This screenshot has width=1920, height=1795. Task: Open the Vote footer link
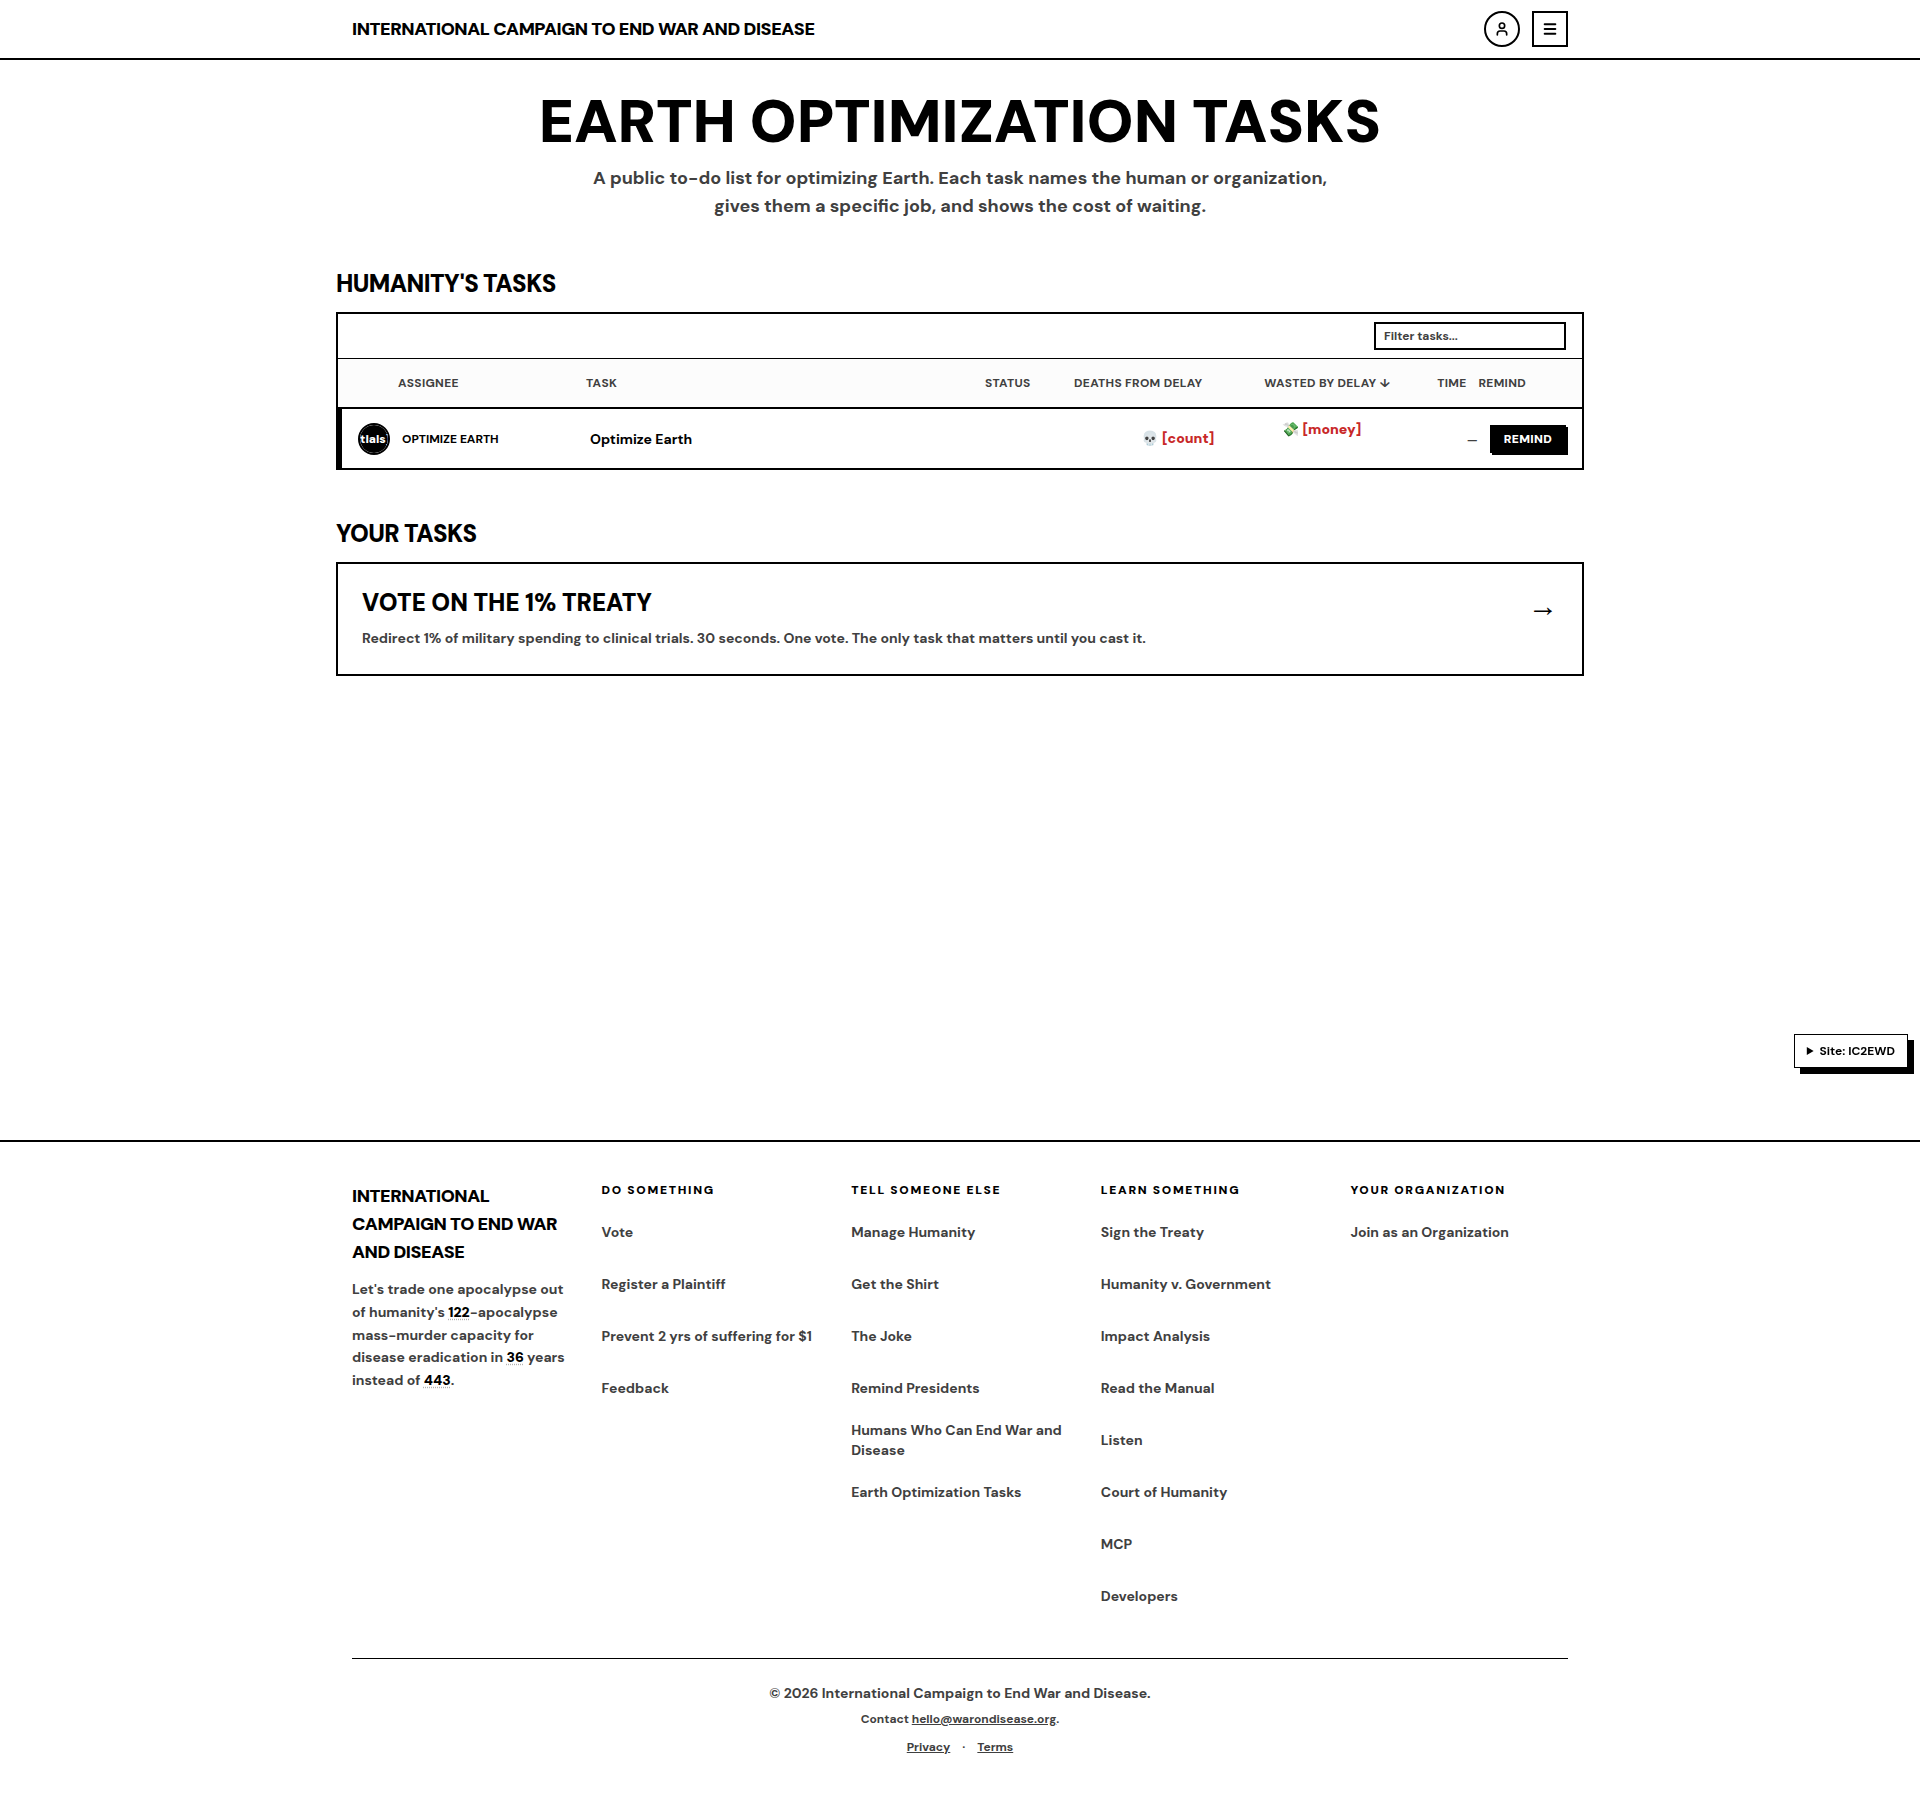pos(617,1232)
